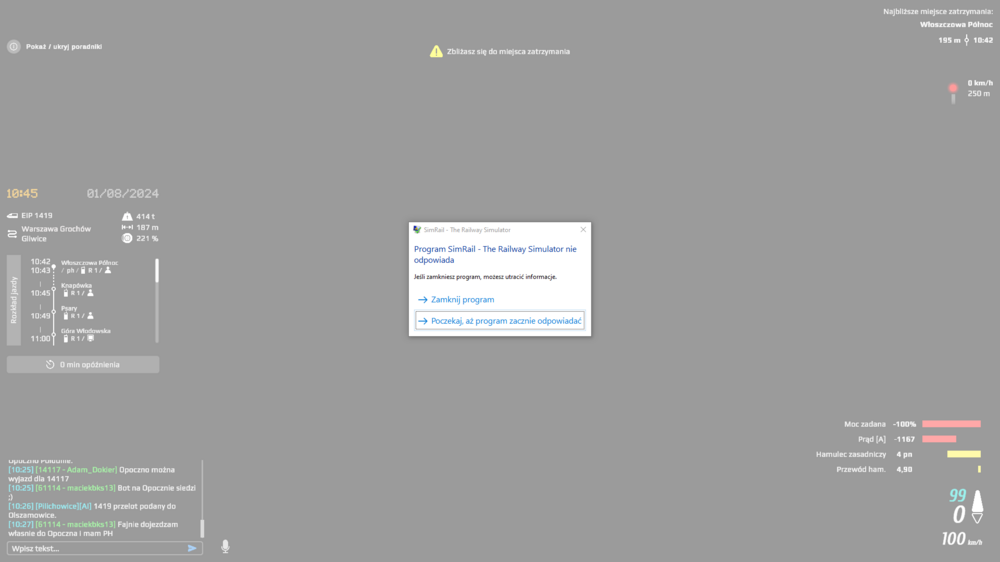The image size is (1000, 562).
Task: Click the Włoszczowa Północ next stop name at top right
Action: click(x=956, y=24)
